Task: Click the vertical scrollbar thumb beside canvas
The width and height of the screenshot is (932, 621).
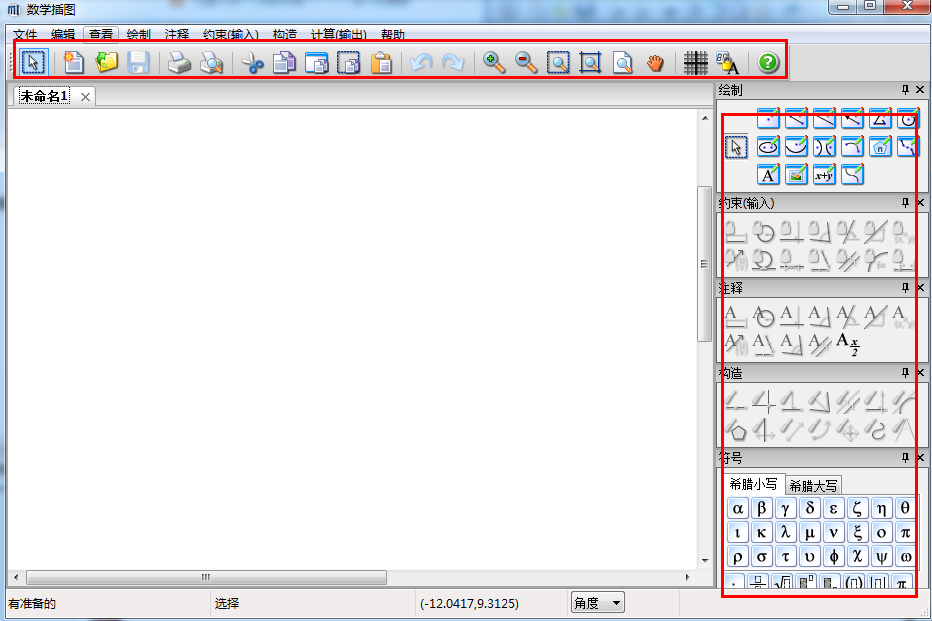Action: pyautogui.click(x=704, y=264)
